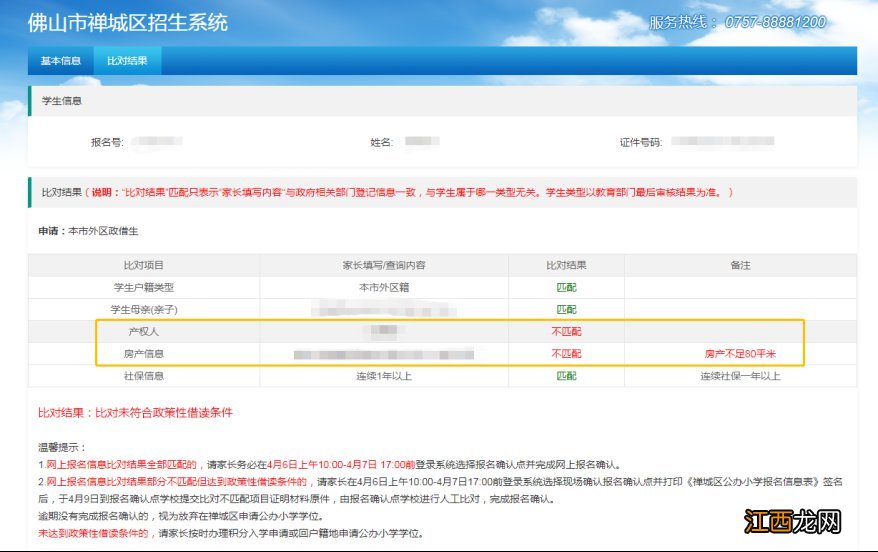Select the 学生户籍类型 row label
Image resolution: width=878 pixels, height=552 pixels.
[x=143, y=287]
